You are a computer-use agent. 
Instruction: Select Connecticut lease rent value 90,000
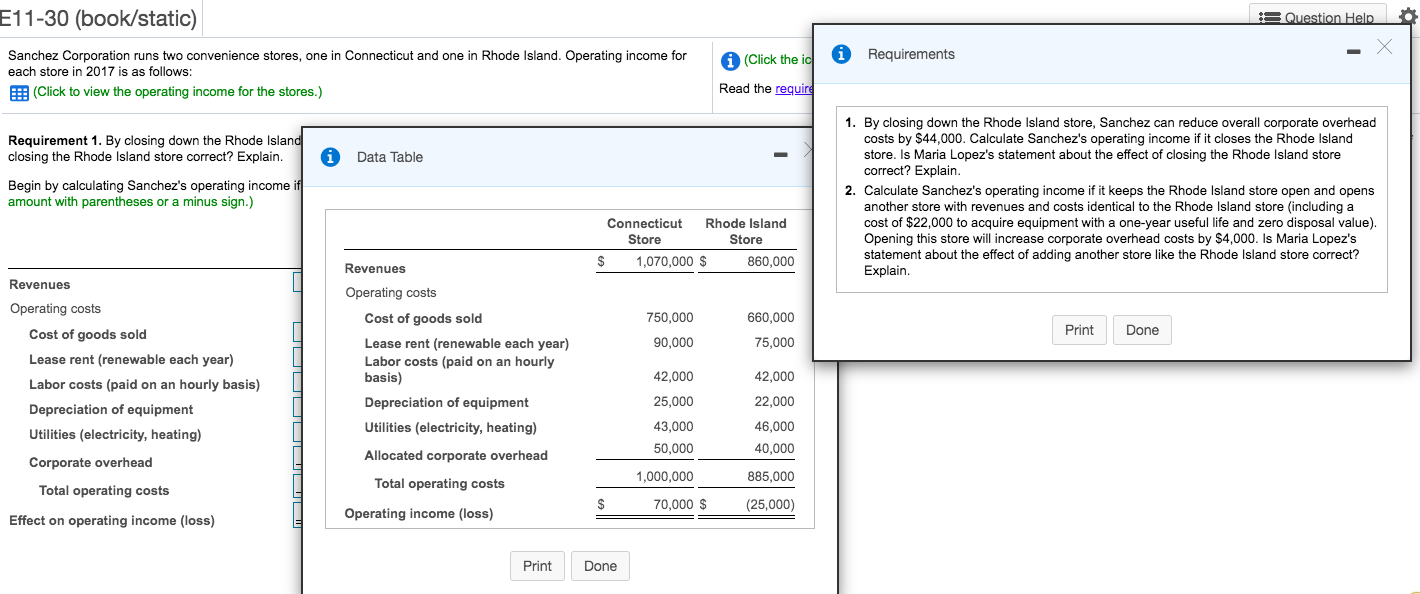pos(674,343)
